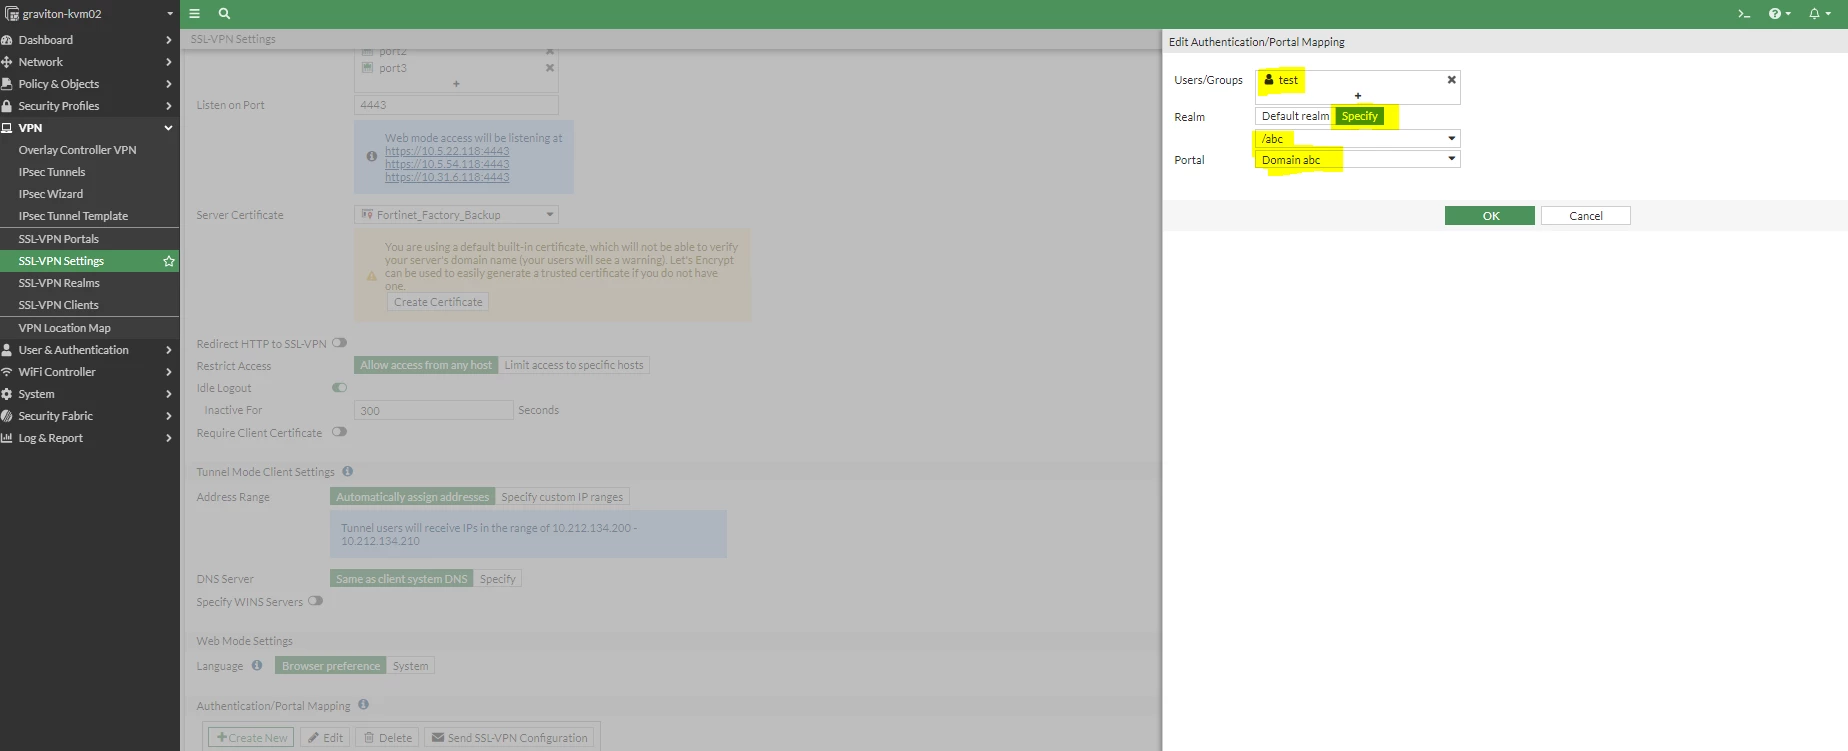Screen dimensions: 1848x751
Task: Open VPN Location Map page
Action: click(x=64, y=328)
